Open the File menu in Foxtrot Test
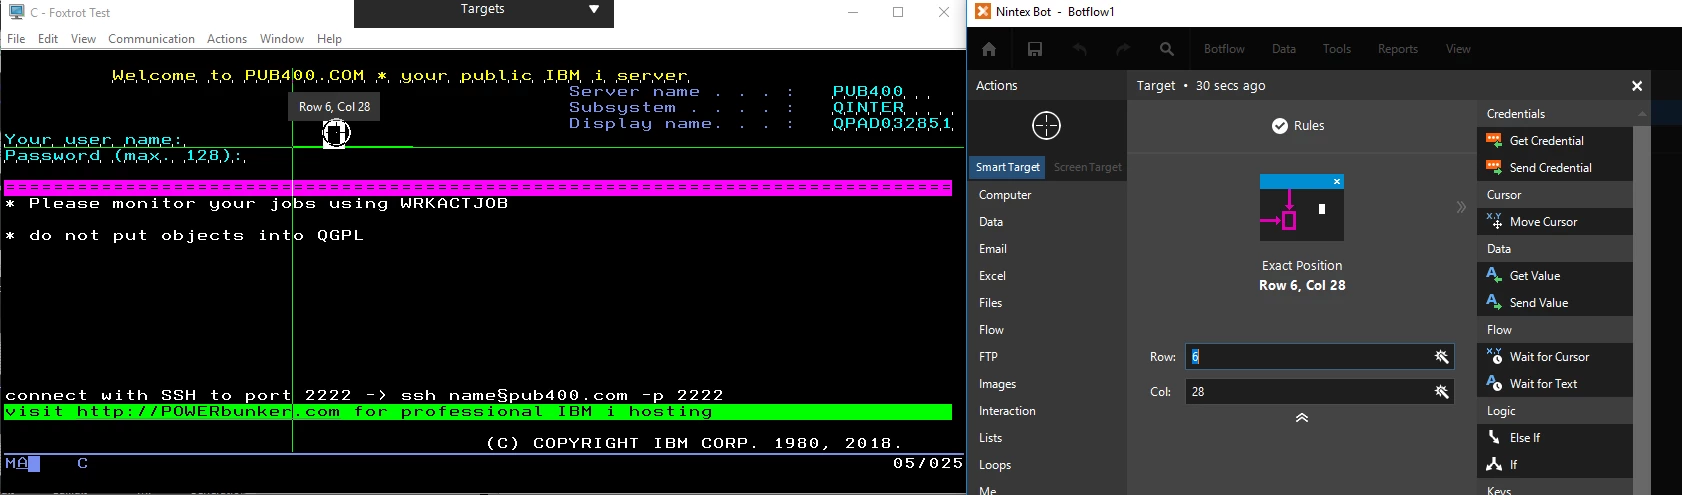Image resolution: width=1682 pixels, height=495 pixels. tap(16, 39)
